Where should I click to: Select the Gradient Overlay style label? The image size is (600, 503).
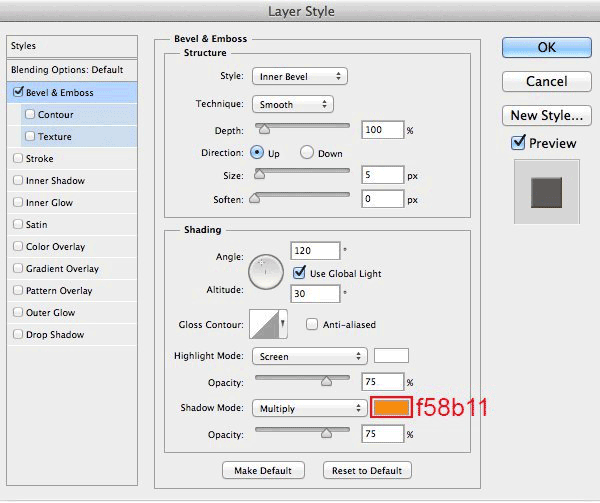click(62, 269)
